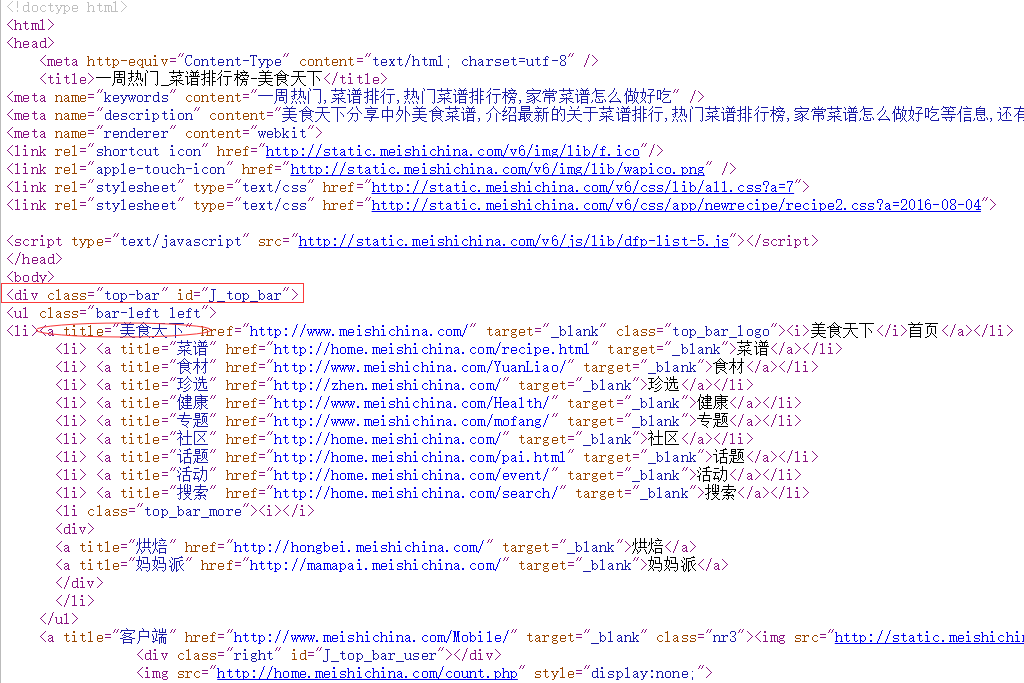
Task: Click the 食材 YuanLiao list item line
Action: pos(437,367)
